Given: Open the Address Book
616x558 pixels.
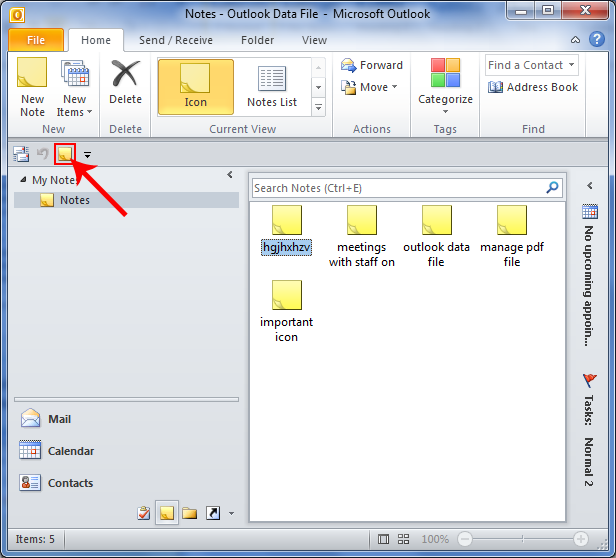Looking at the screenshot, I should coord(533,87).
